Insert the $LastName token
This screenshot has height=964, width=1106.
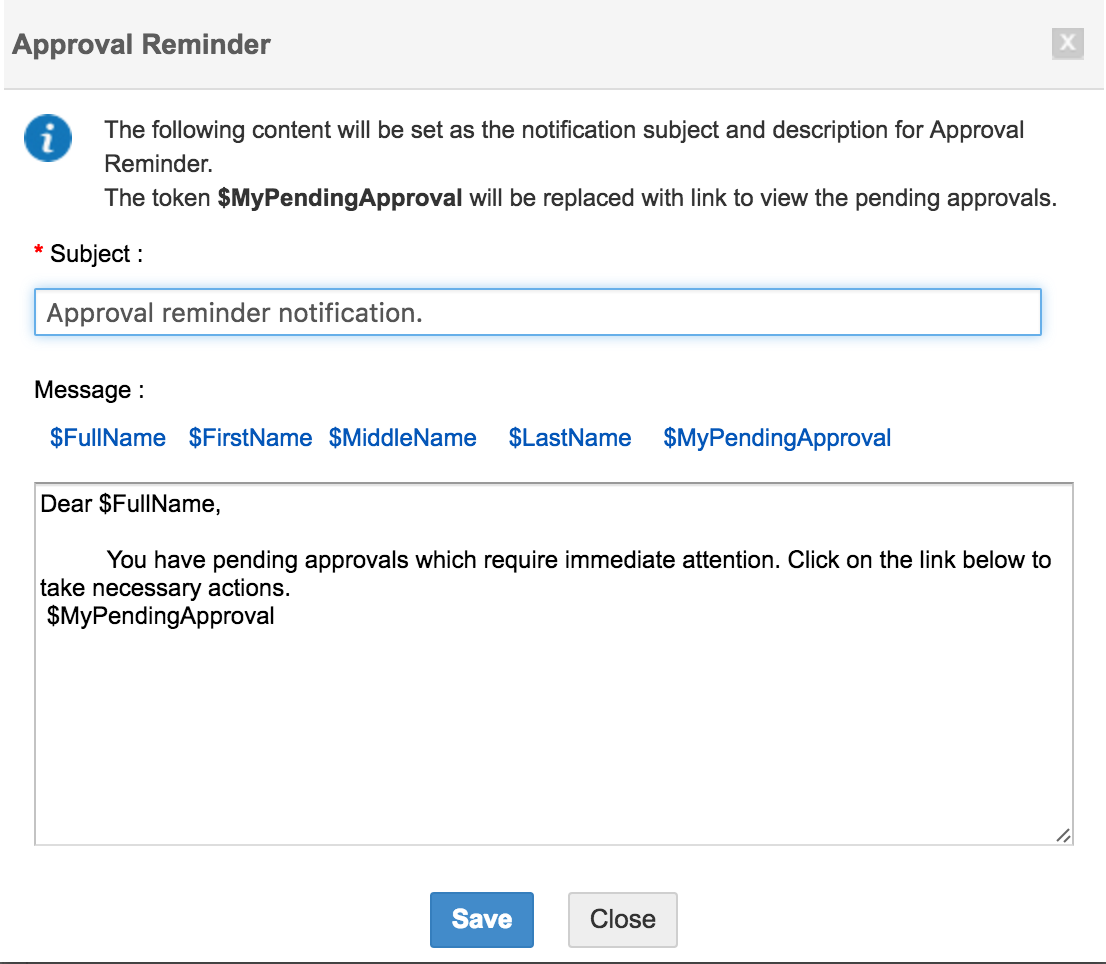tap(570, 438)
